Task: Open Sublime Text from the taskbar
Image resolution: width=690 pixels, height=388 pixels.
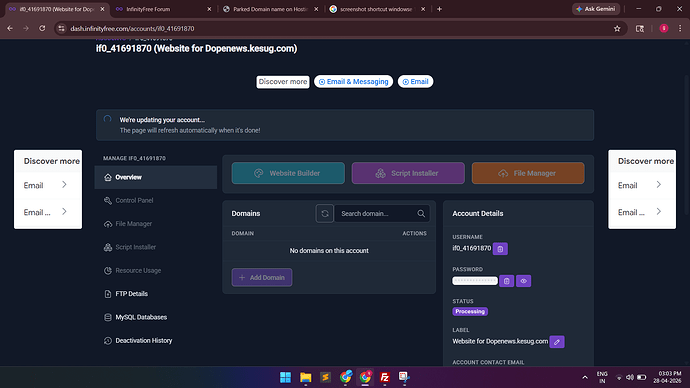Action: pyautogui.click(x=325, y=377)
